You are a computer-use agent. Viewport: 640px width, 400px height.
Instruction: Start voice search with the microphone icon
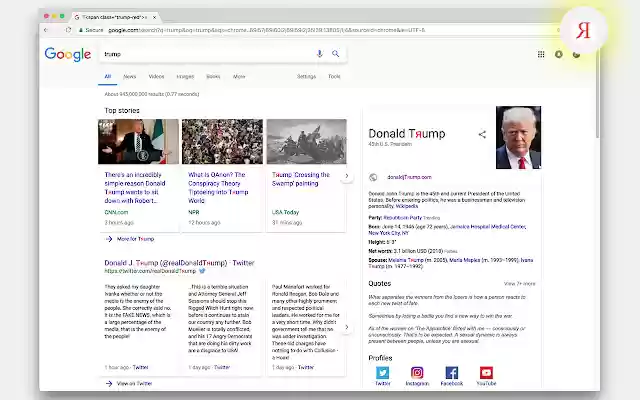[320, 53]
